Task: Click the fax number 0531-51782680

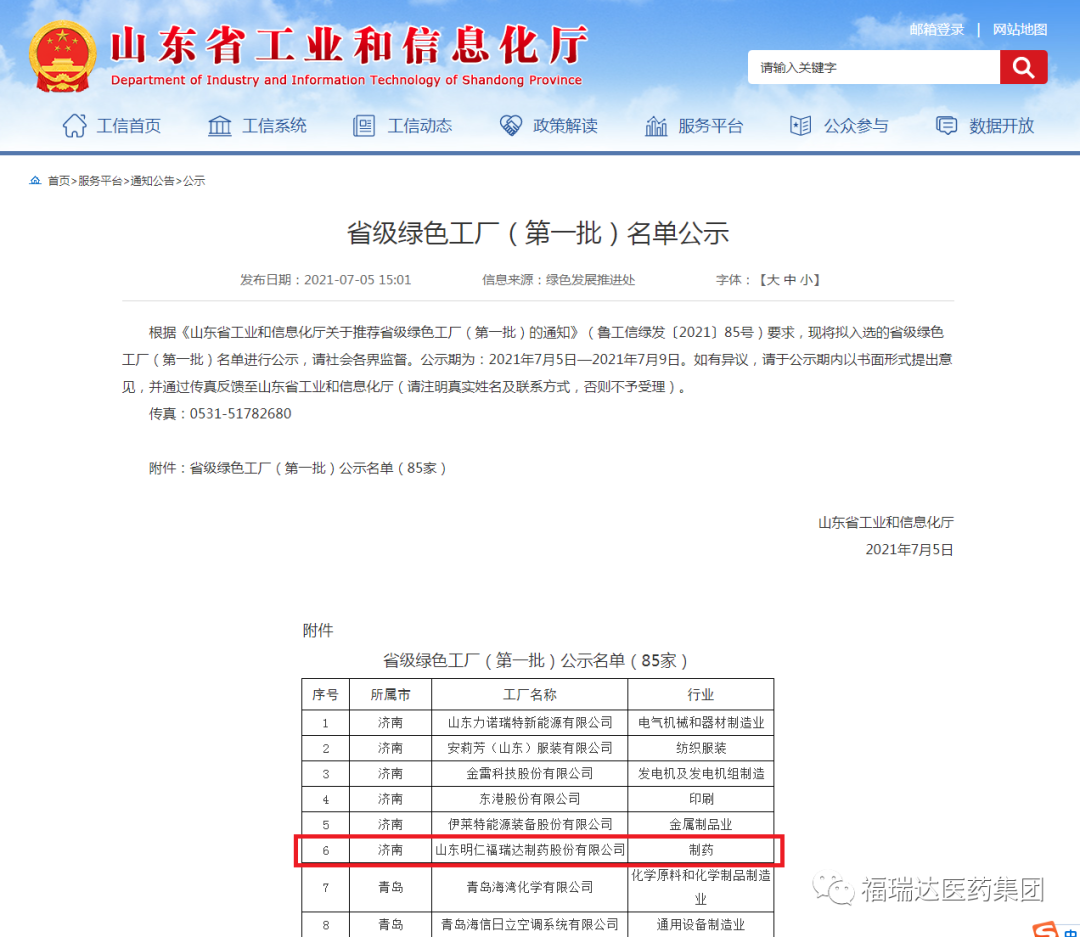Action: [240, 413]
